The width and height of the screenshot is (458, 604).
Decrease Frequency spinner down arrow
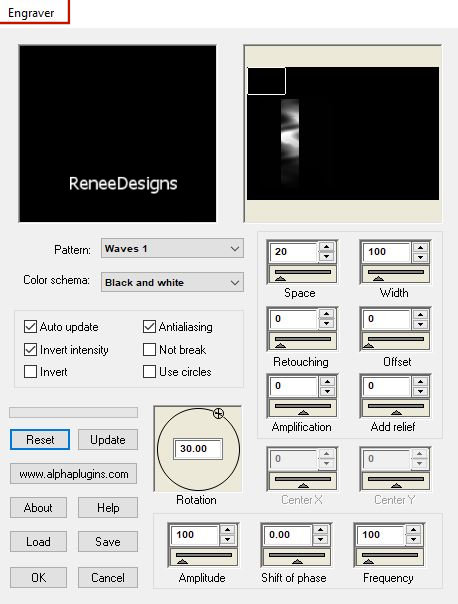413,539
